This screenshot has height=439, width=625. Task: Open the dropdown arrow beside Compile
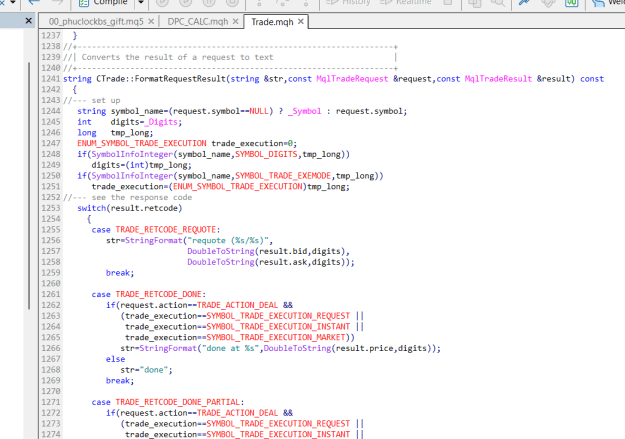point(141,3)
